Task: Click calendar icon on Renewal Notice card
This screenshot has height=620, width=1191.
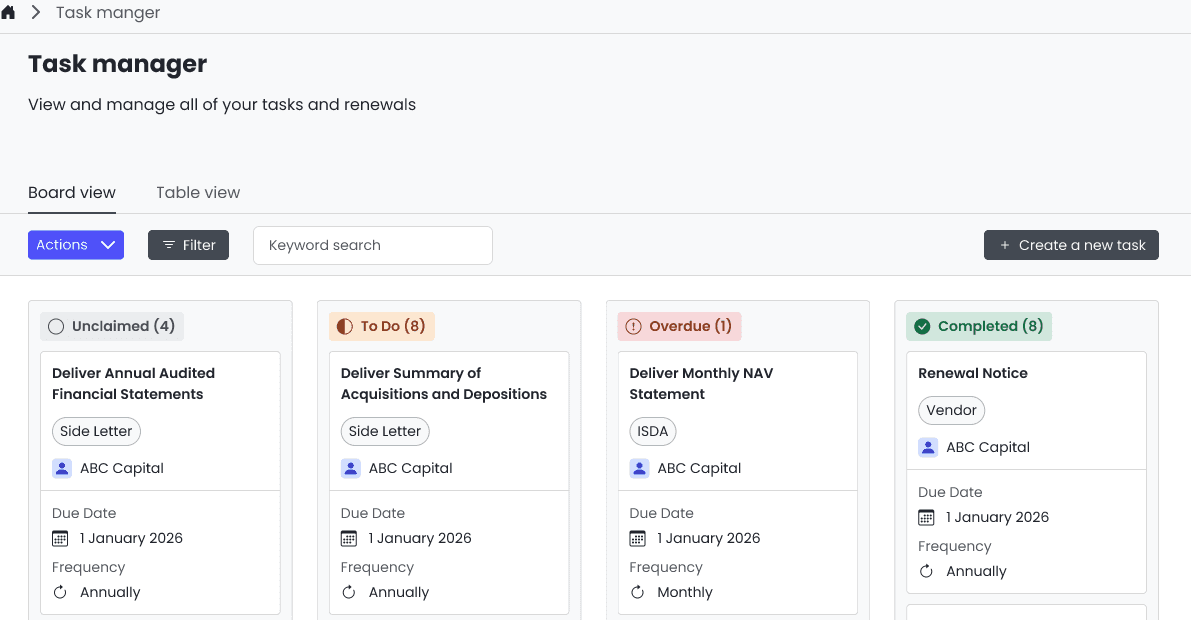Action: [926, 517]
